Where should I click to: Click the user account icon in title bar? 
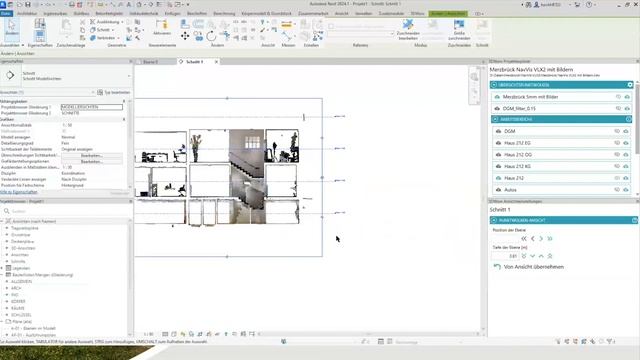pyautogui.click(x=537, y=4)
